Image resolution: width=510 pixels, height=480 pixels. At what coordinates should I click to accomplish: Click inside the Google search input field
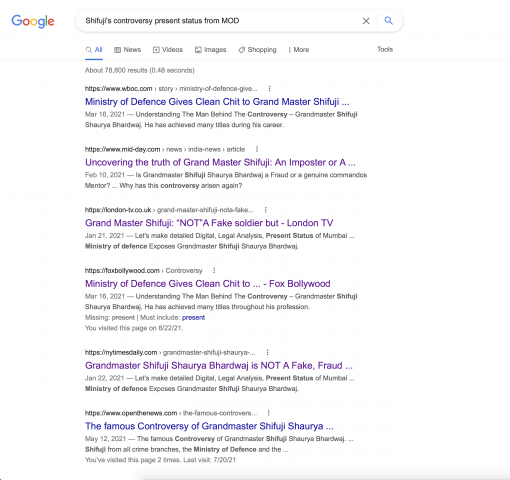click(x=220, y=21)
